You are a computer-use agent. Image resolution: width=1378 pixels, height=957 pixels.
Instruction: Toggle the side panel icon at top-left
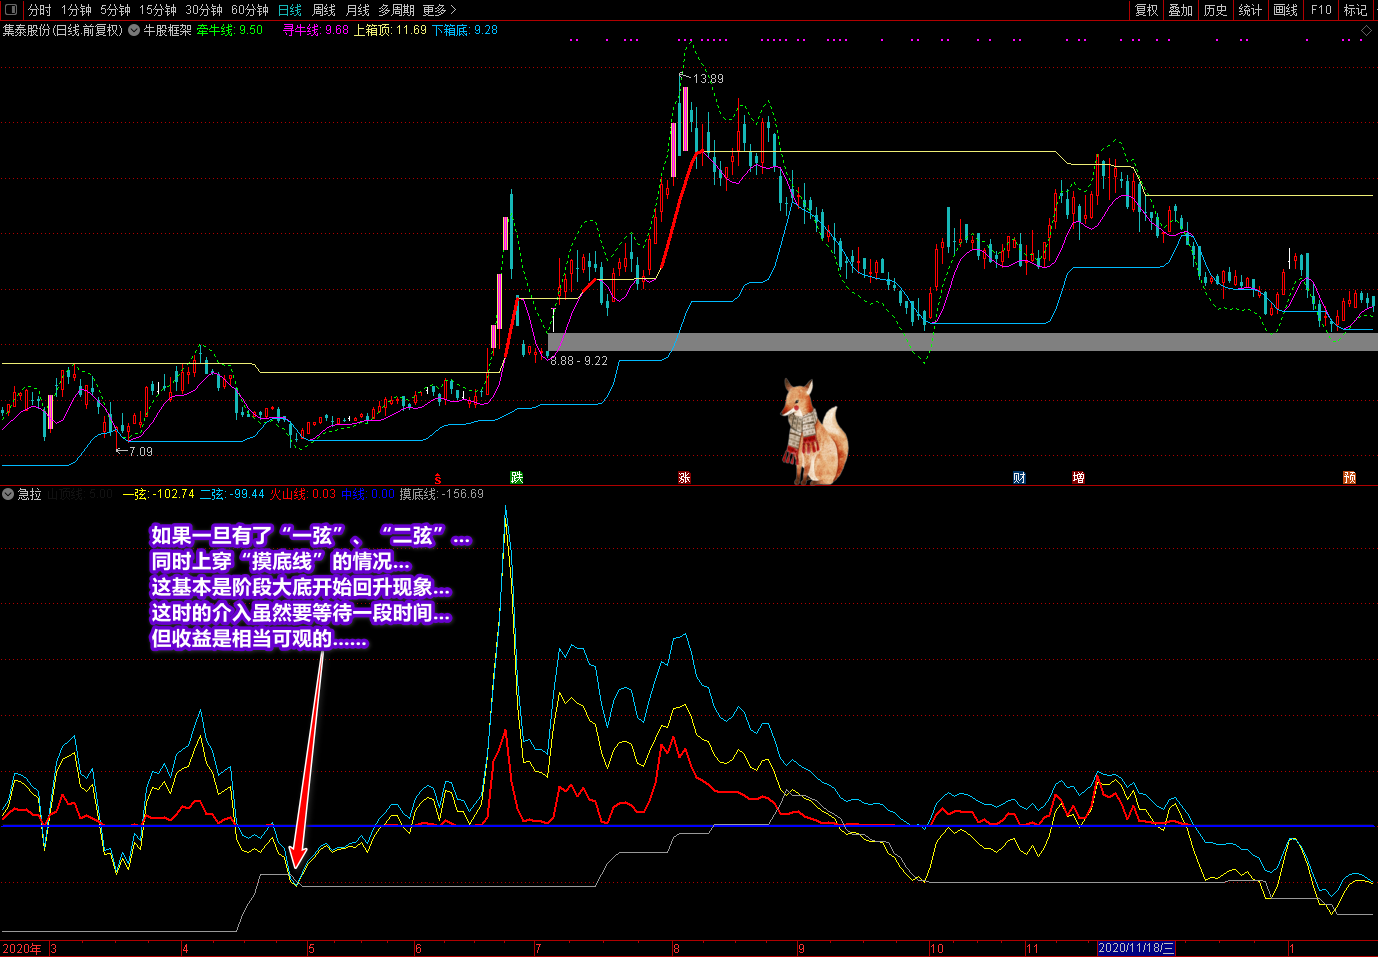coord(11,10)
